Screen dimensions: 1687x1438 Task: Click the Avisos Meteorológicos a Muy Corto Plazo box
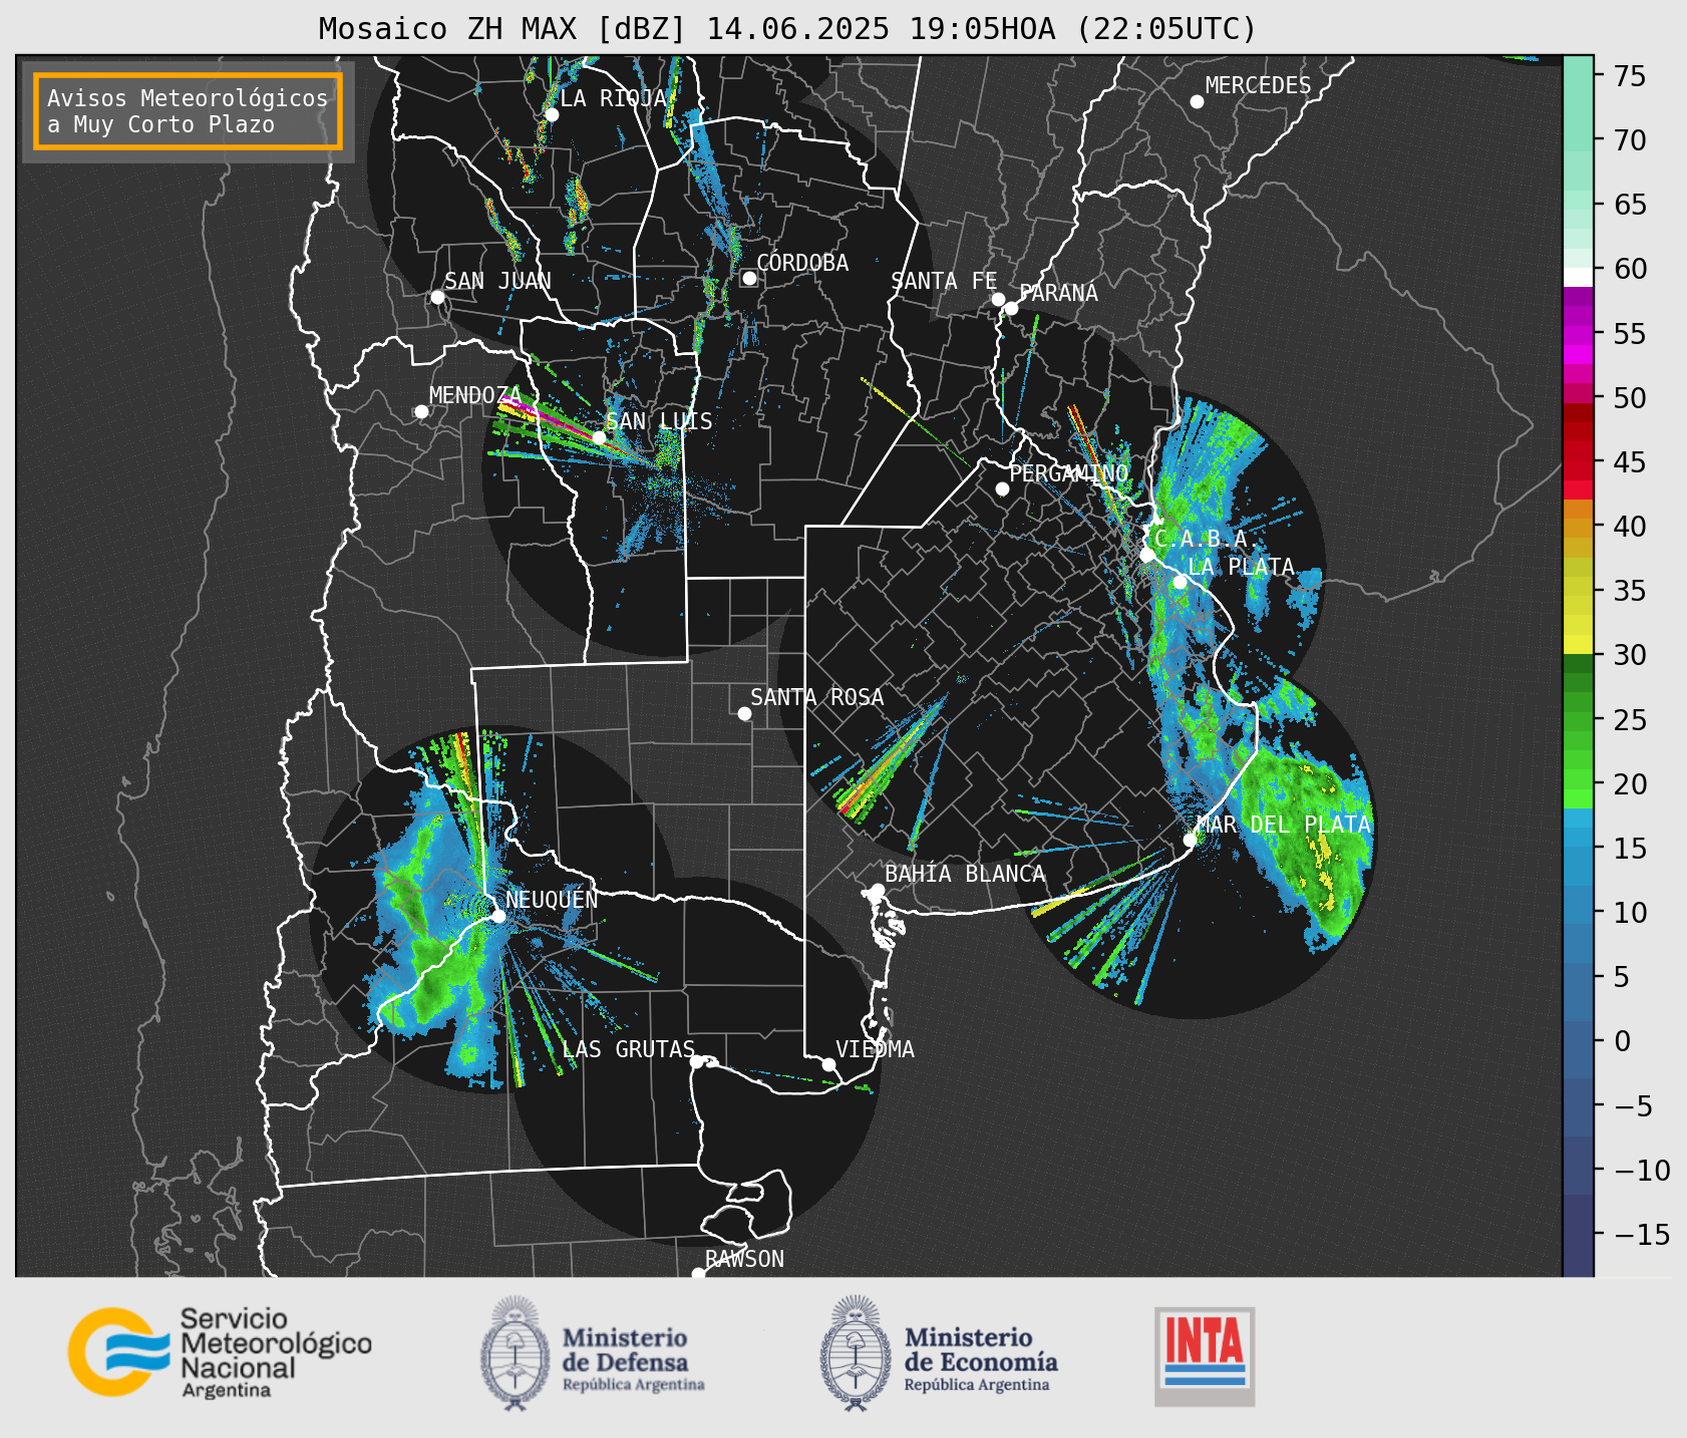tap(188, 111)
